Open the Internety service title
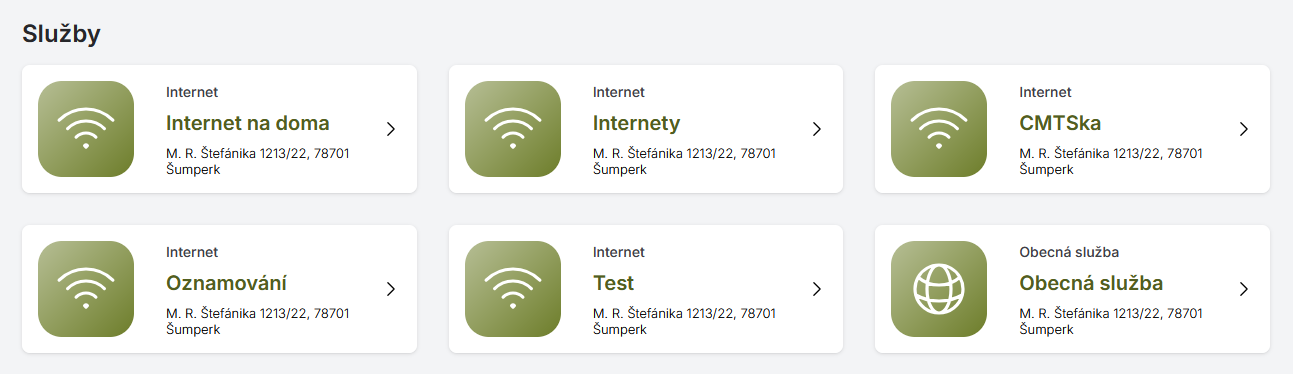The image size is (1293, 374). [636, 123]
